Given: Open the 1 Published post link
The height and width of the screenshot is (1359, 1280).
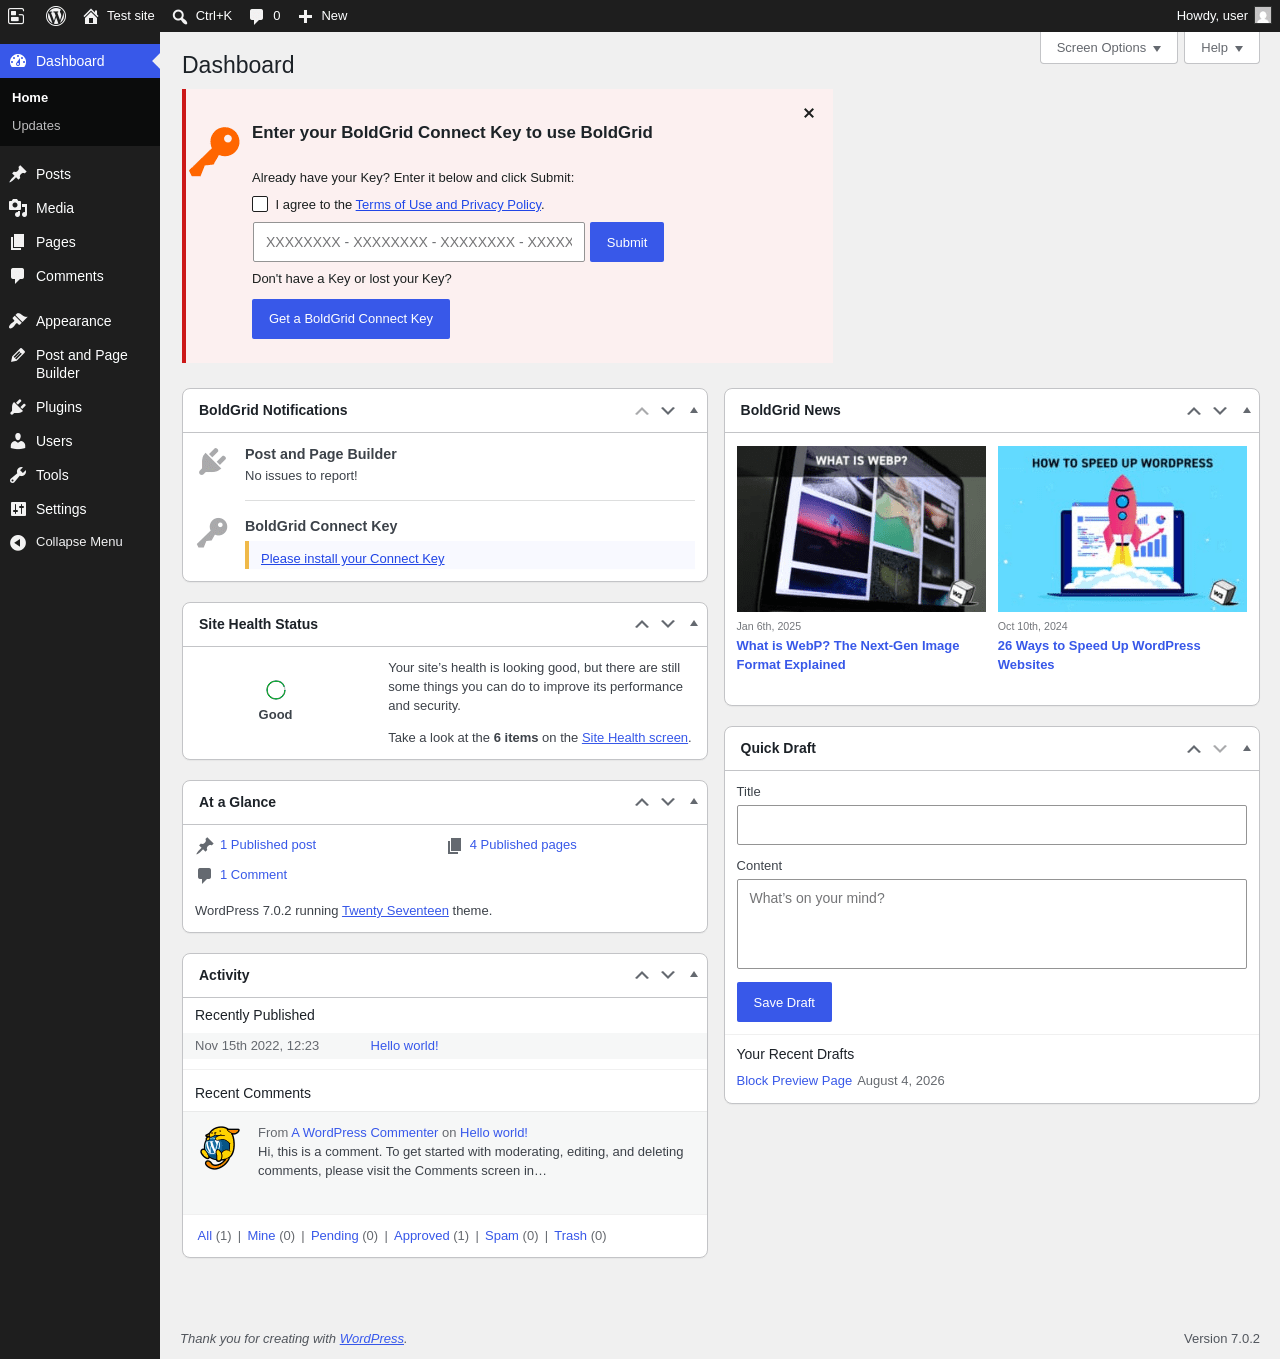Looking at the screenshot, I should point(268,845).
